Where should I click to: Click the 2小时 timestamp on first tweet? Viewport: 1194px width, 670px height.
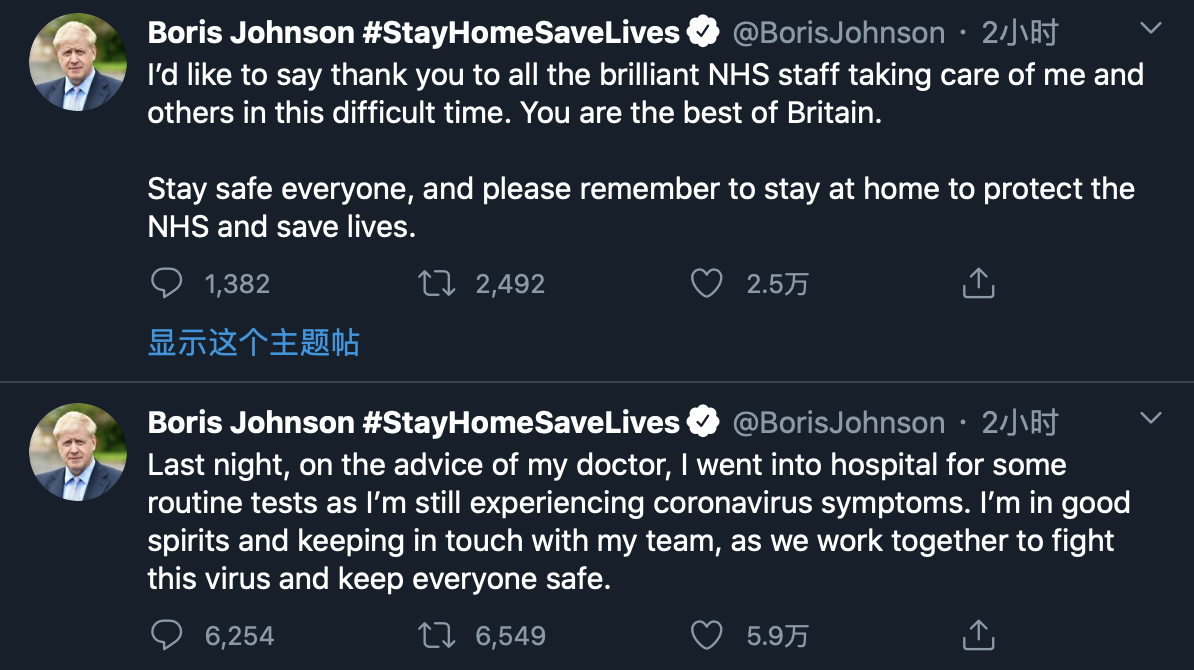click(1019, 33)
